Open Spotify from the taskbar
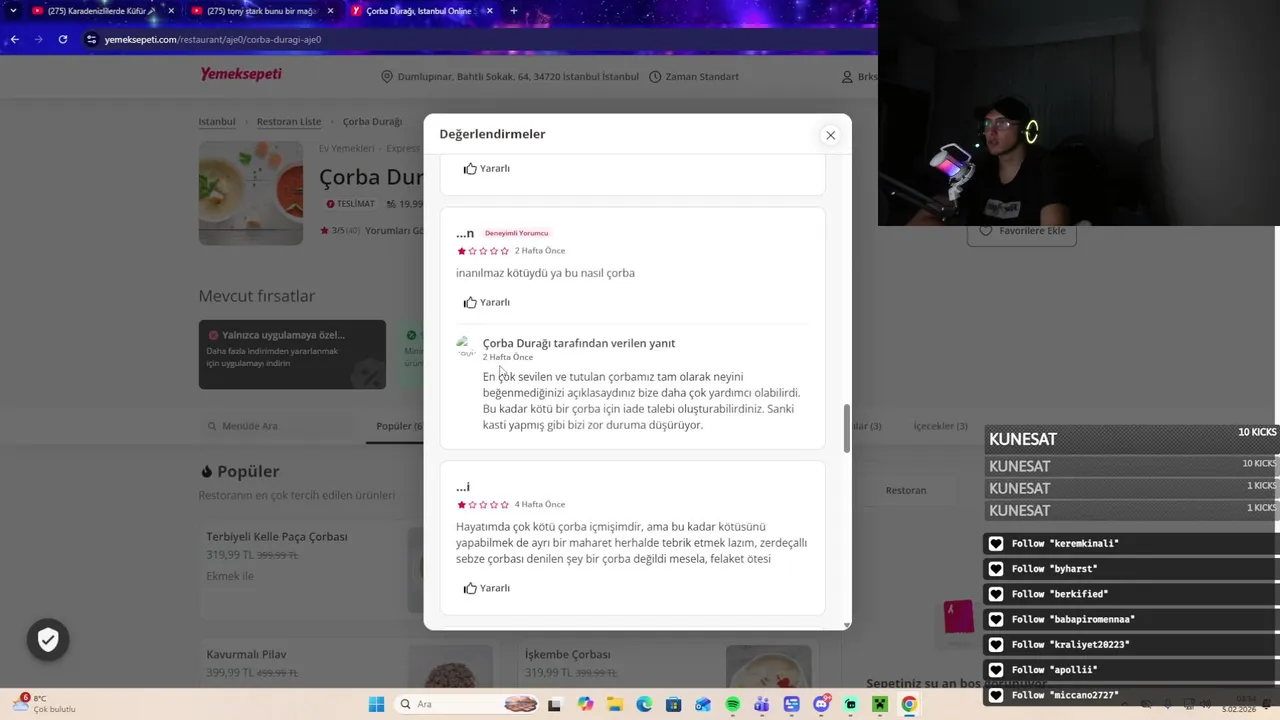Image resolution: width=1280 pixels, height=720 pixels. [x=733, y=705]
